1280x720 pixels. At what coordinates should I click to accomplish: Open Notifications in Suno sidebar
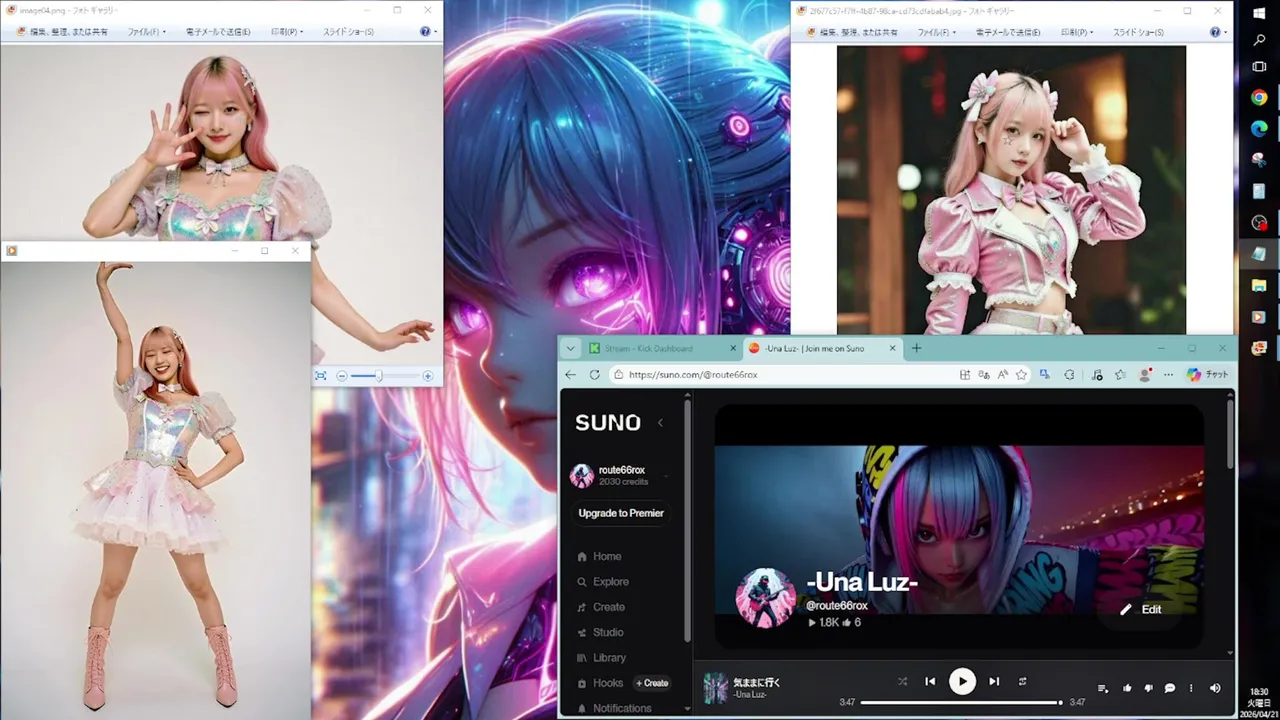(x=614, y=708)
